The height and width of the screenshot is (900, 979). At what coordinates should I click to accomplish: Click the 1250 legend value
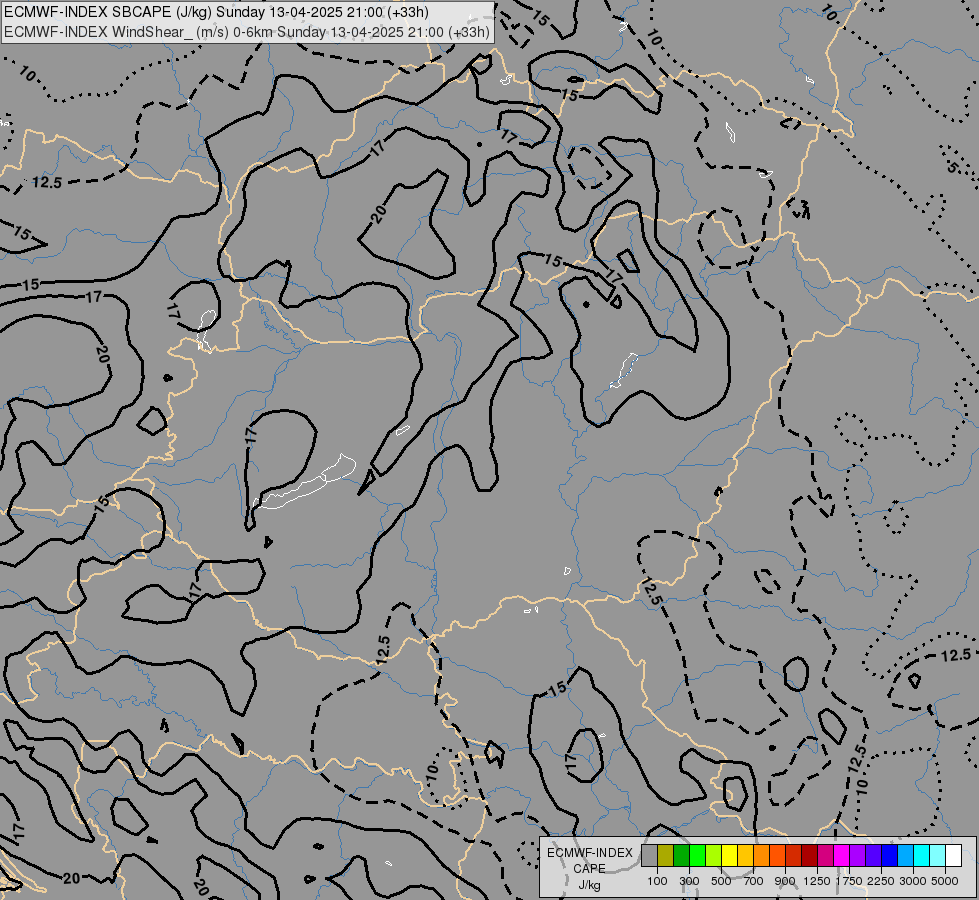pos(817,881)
